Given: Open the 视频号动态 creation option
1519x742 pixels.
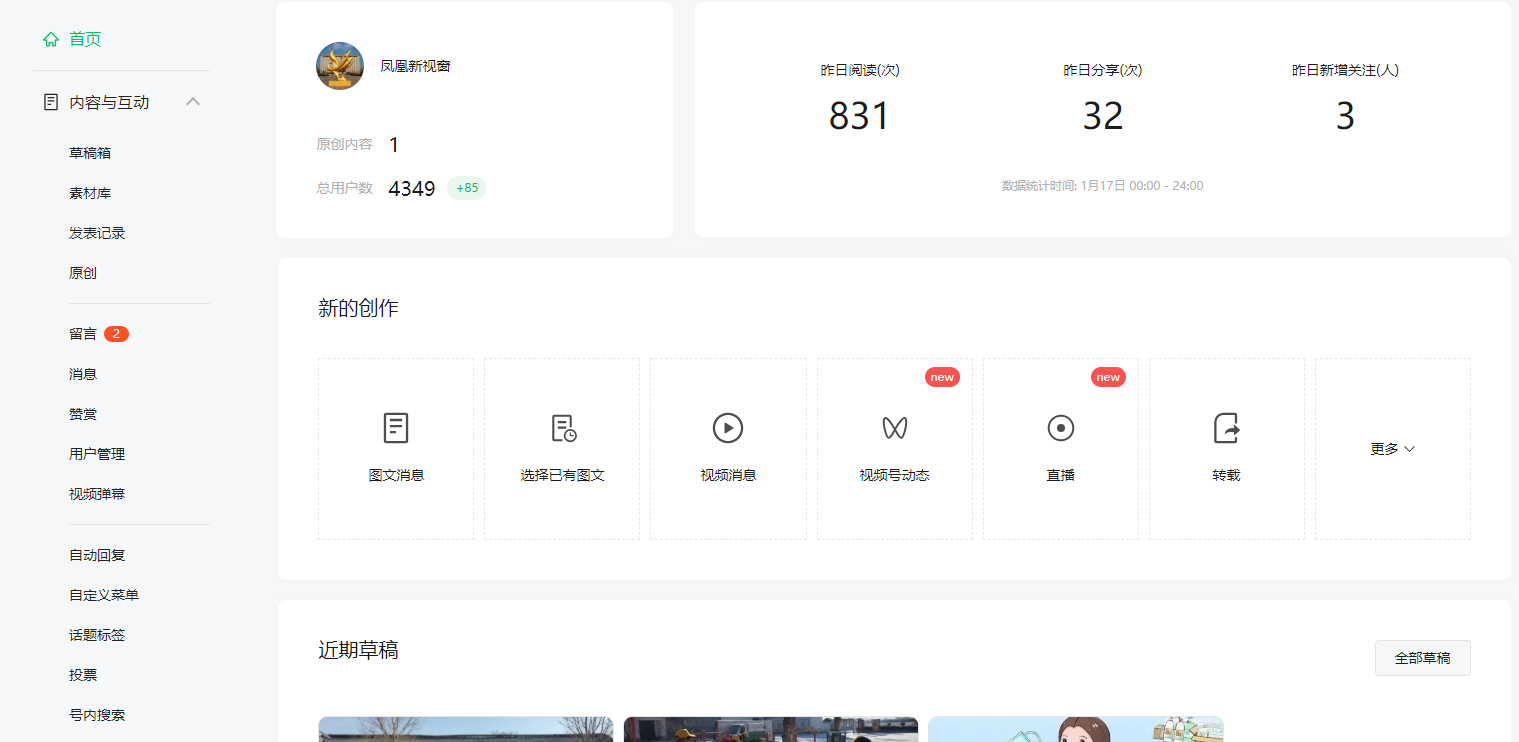Looking at the screenshot, I should (893, 448).
